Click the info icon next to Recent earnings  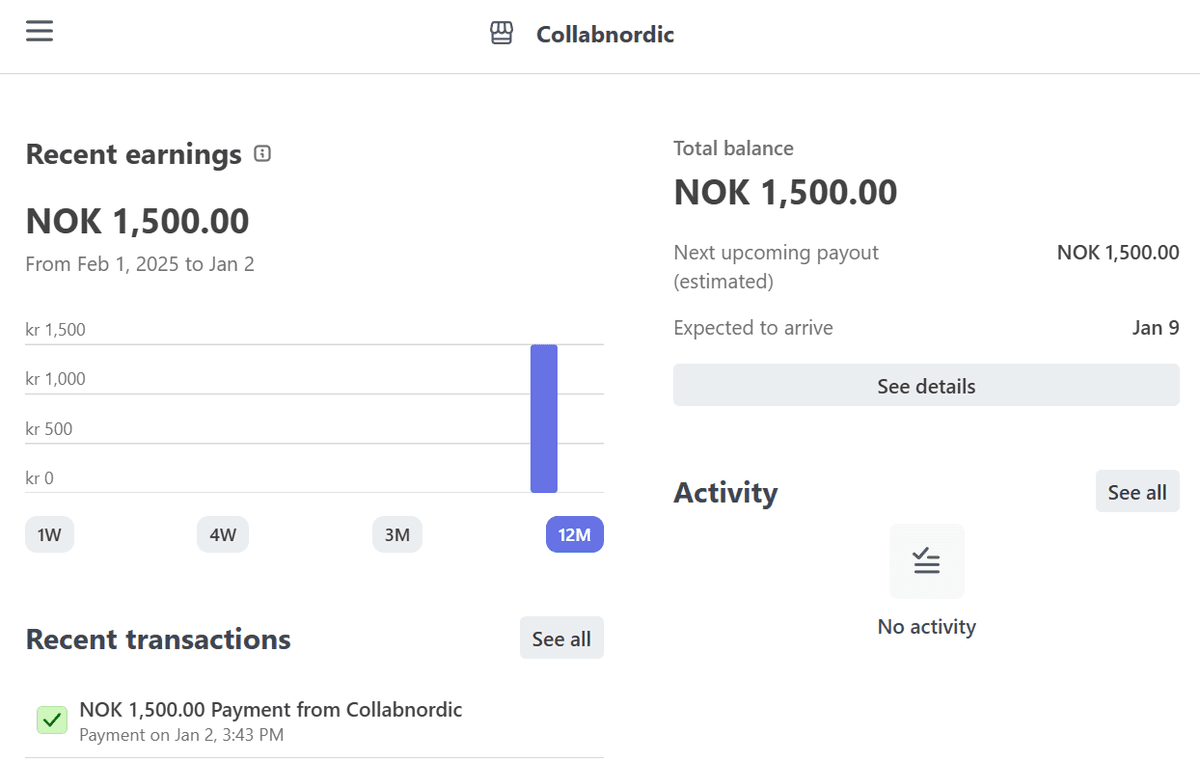tap(262, 154)
